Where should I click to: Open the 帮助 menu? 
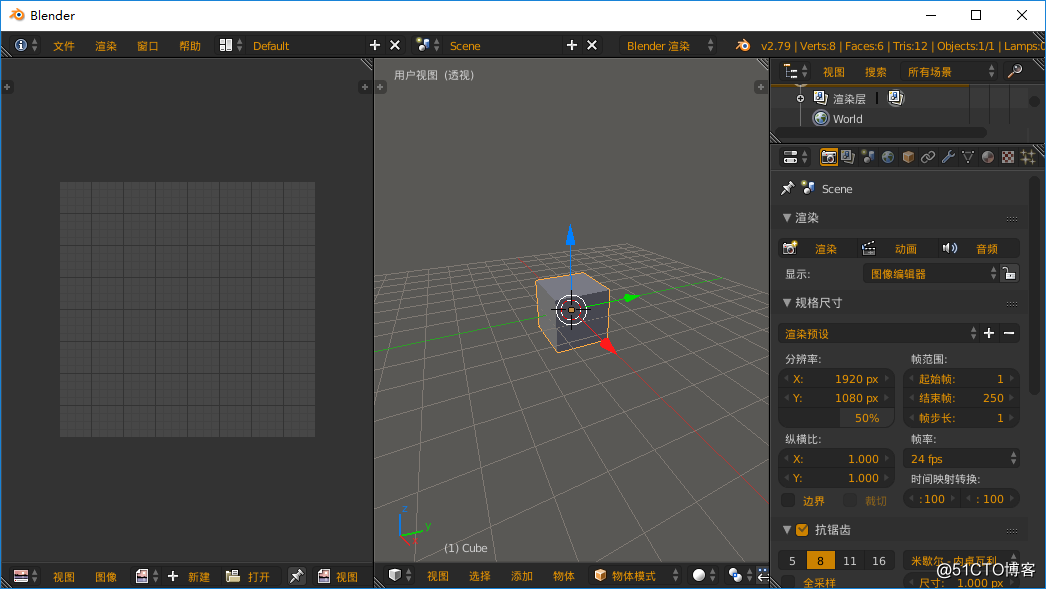point(189,45)
